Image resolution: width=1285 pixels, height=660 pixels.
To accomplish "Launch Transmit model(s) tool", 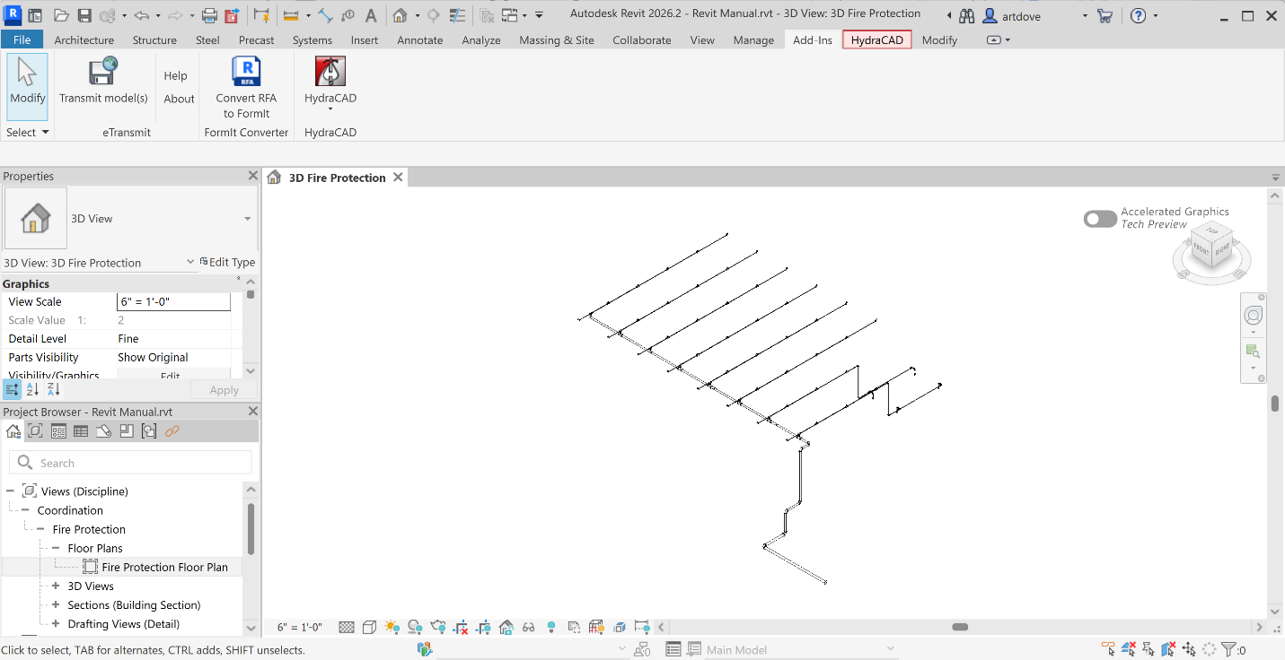I will 103,81.
